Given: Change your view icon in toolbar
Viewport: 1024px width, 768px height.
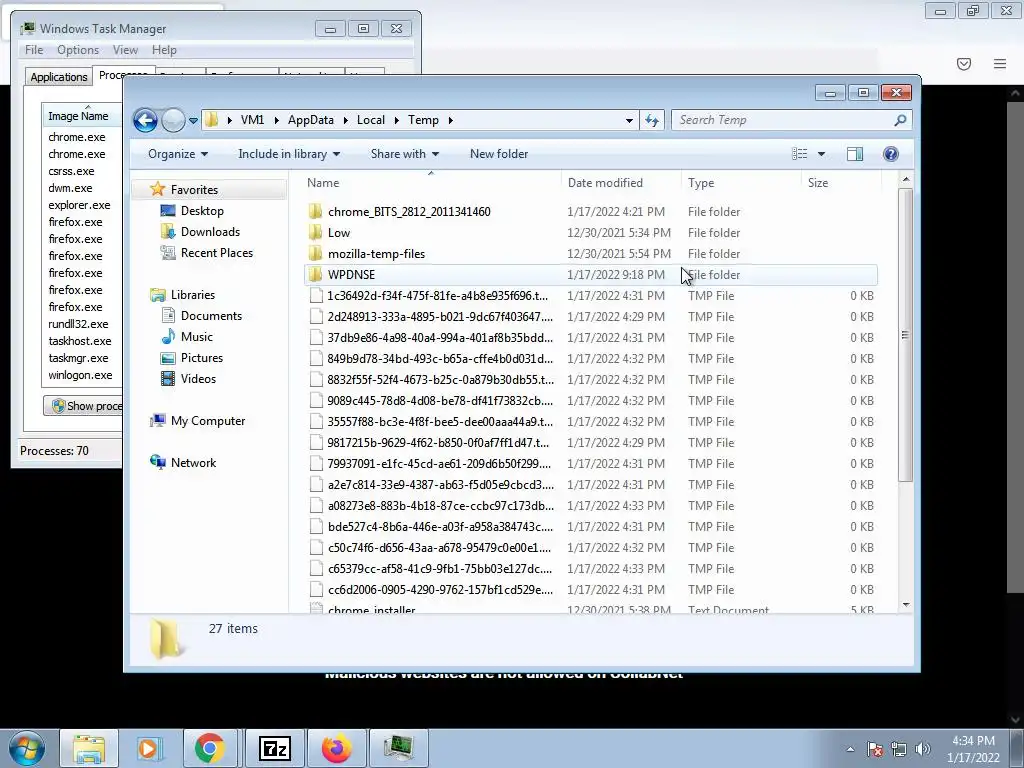Looking at the screenshot, I should pos(799,154).
